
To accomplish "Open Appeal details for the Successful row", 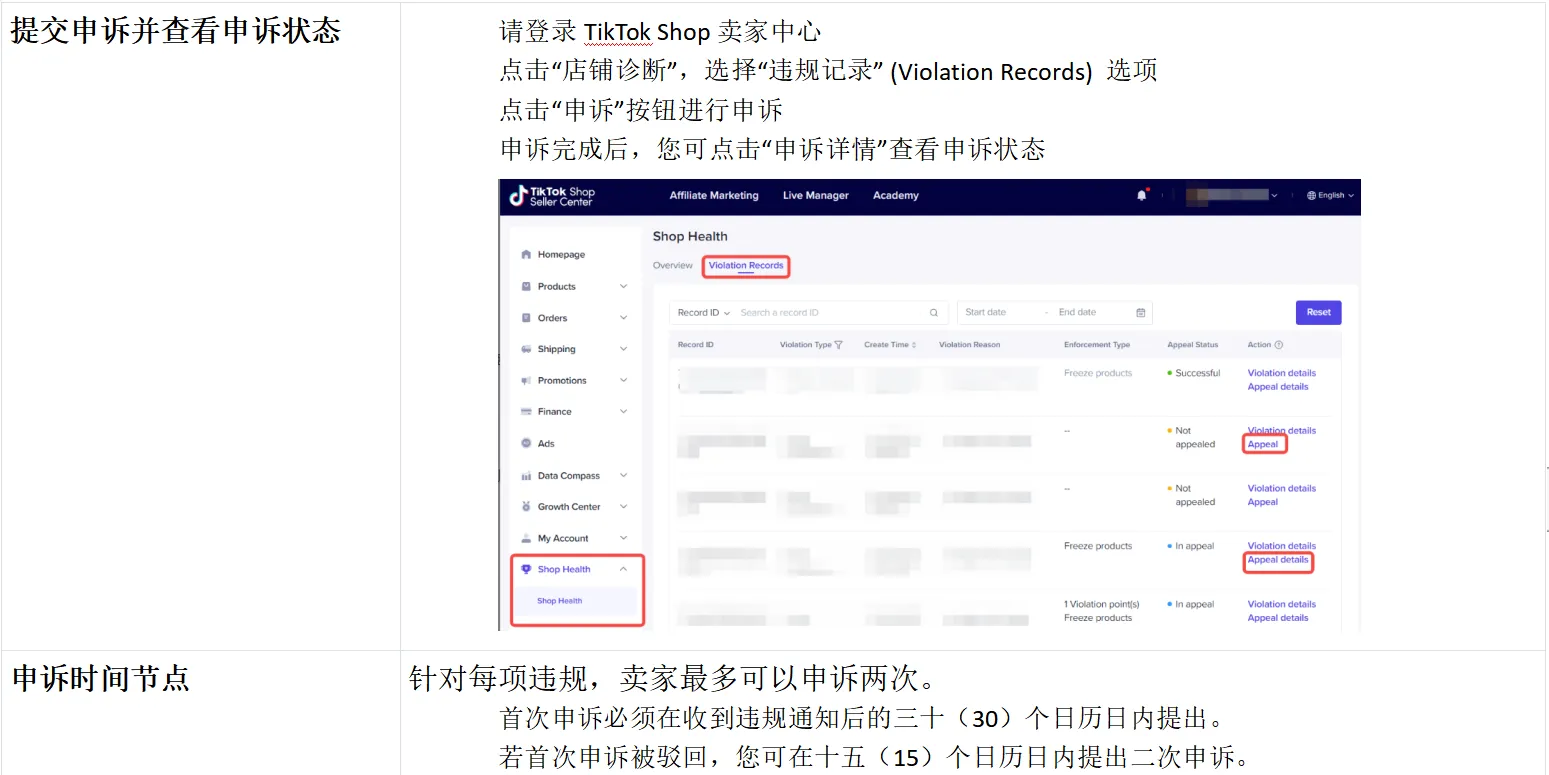I will click(1278, 387).
